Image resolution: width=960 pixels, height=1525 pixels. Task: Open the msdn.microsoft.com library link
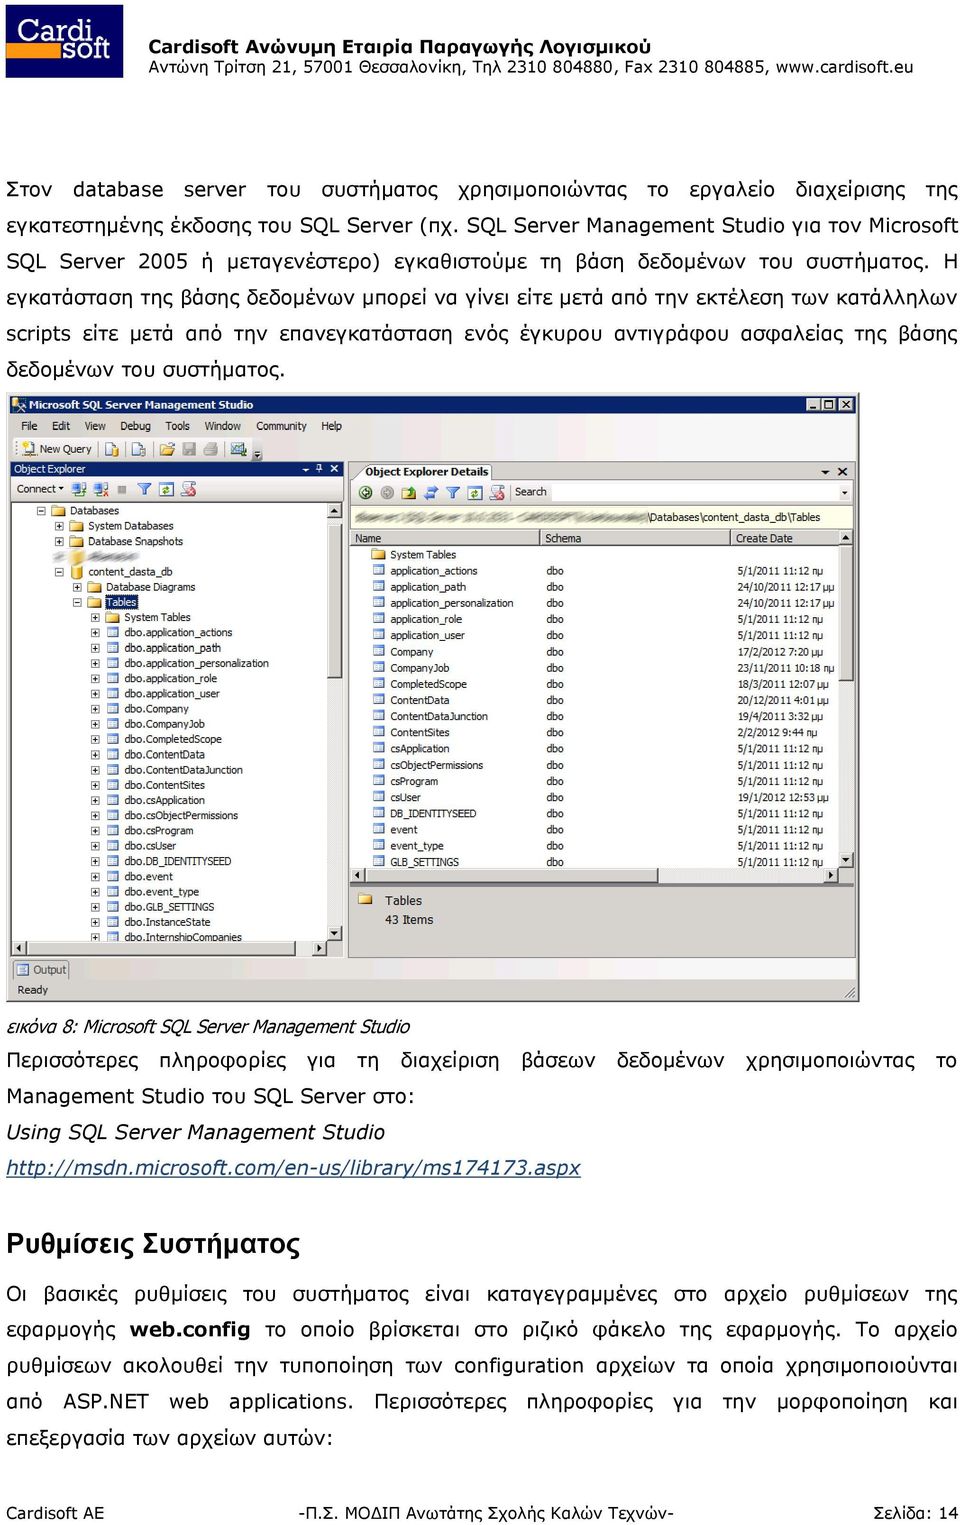[x=293, y=1168]
